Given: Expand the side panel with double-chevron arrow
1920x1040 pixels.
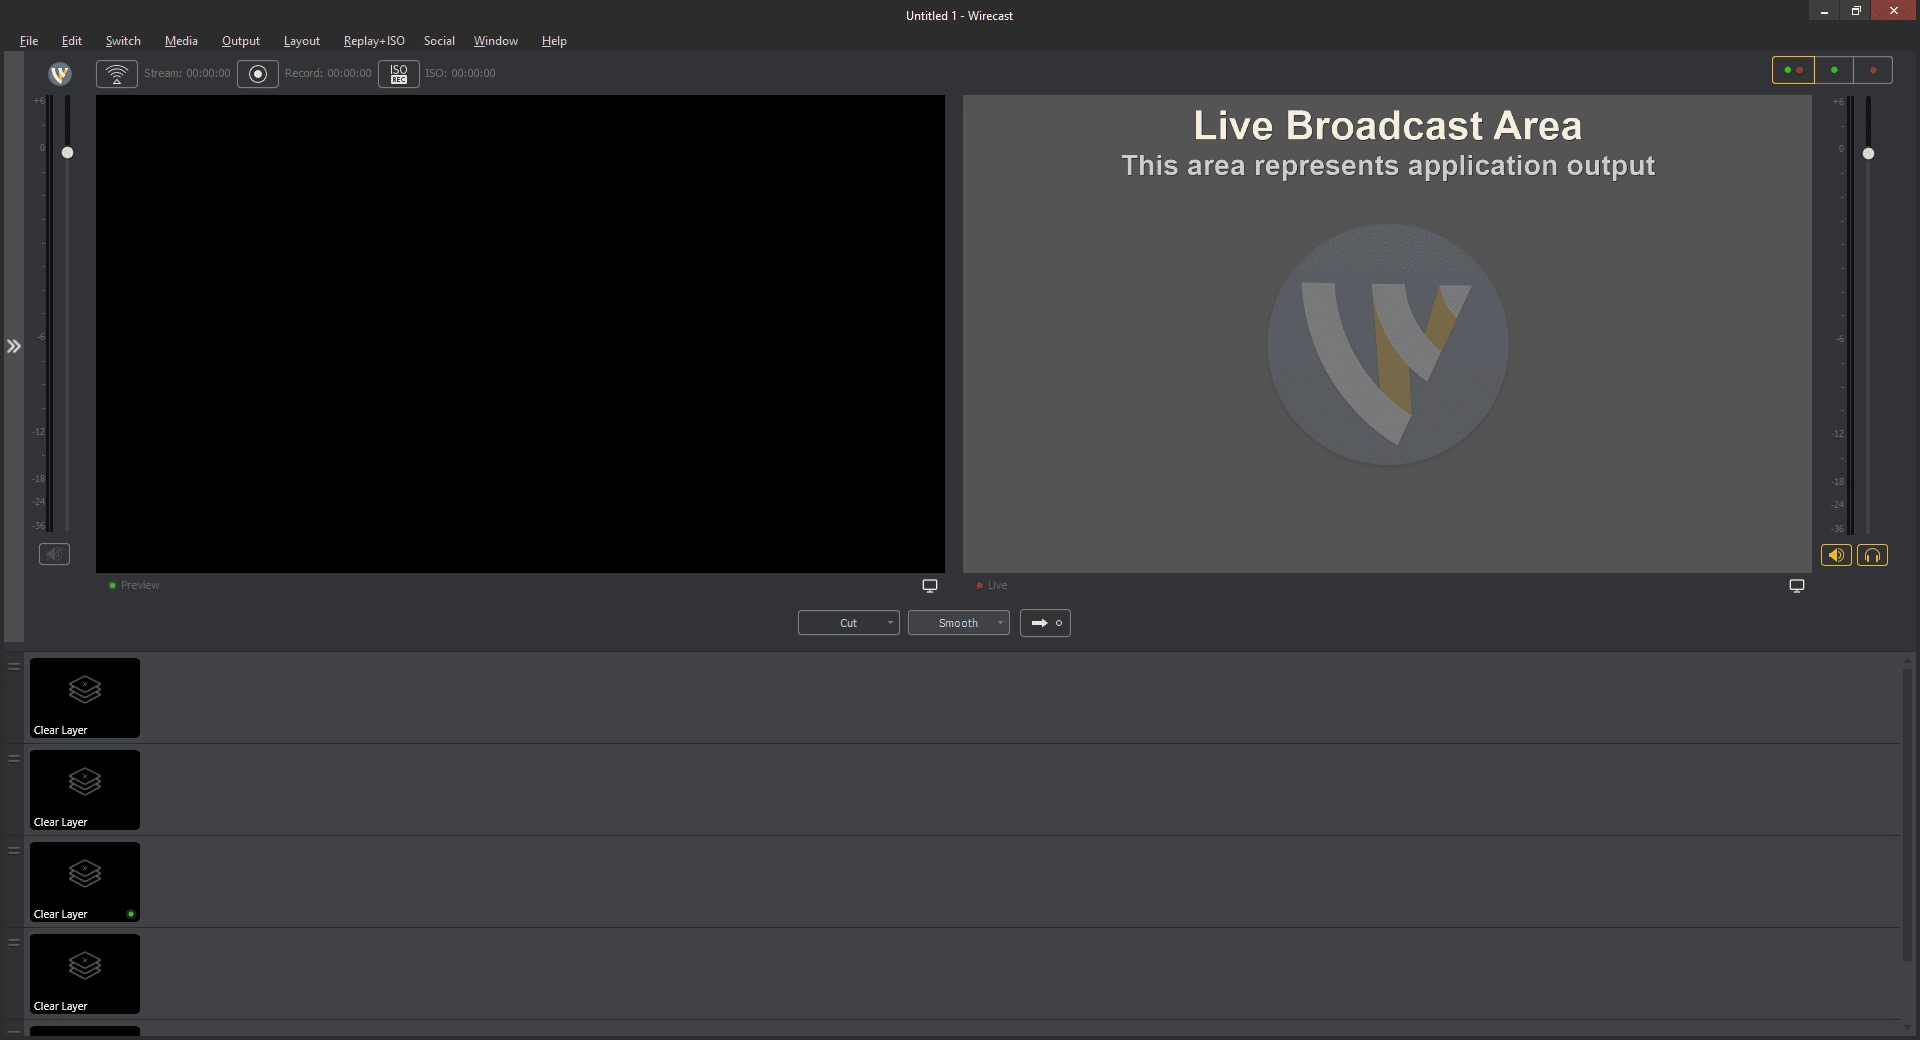Looking at the screenshot, I should click(x=14, y=346).
